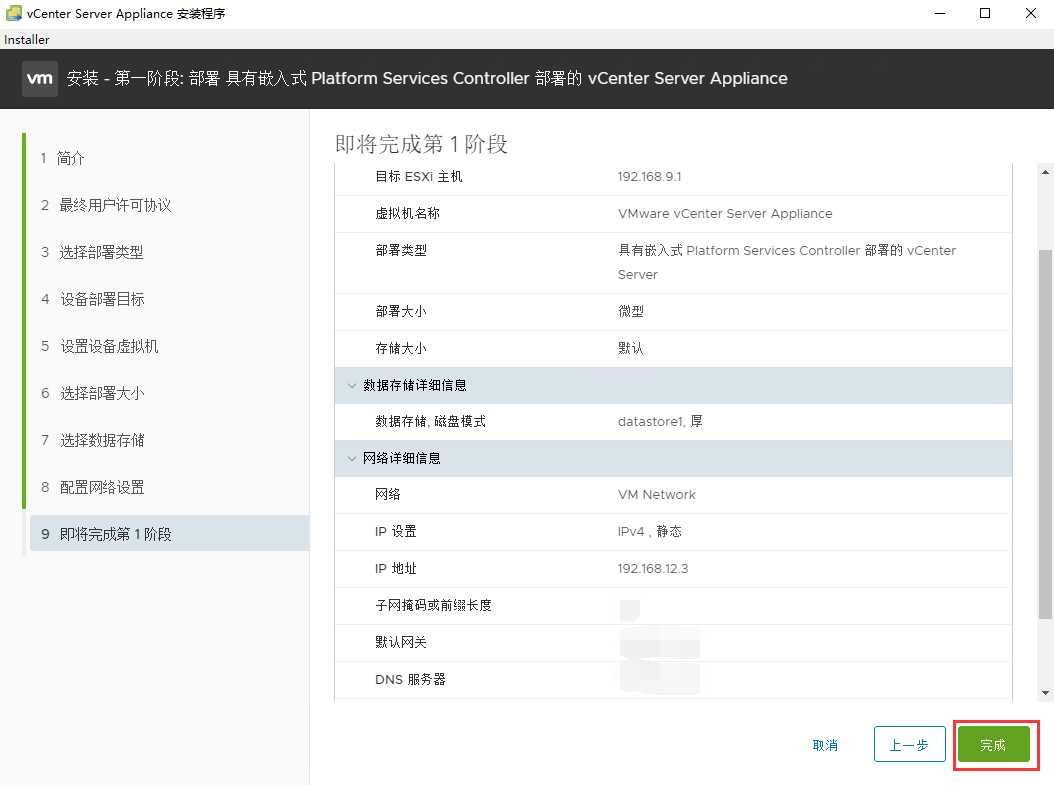This screenshot has width=1054, height=785.
Task: Click the scrollbar down arrow
Action: point(1045,691)
